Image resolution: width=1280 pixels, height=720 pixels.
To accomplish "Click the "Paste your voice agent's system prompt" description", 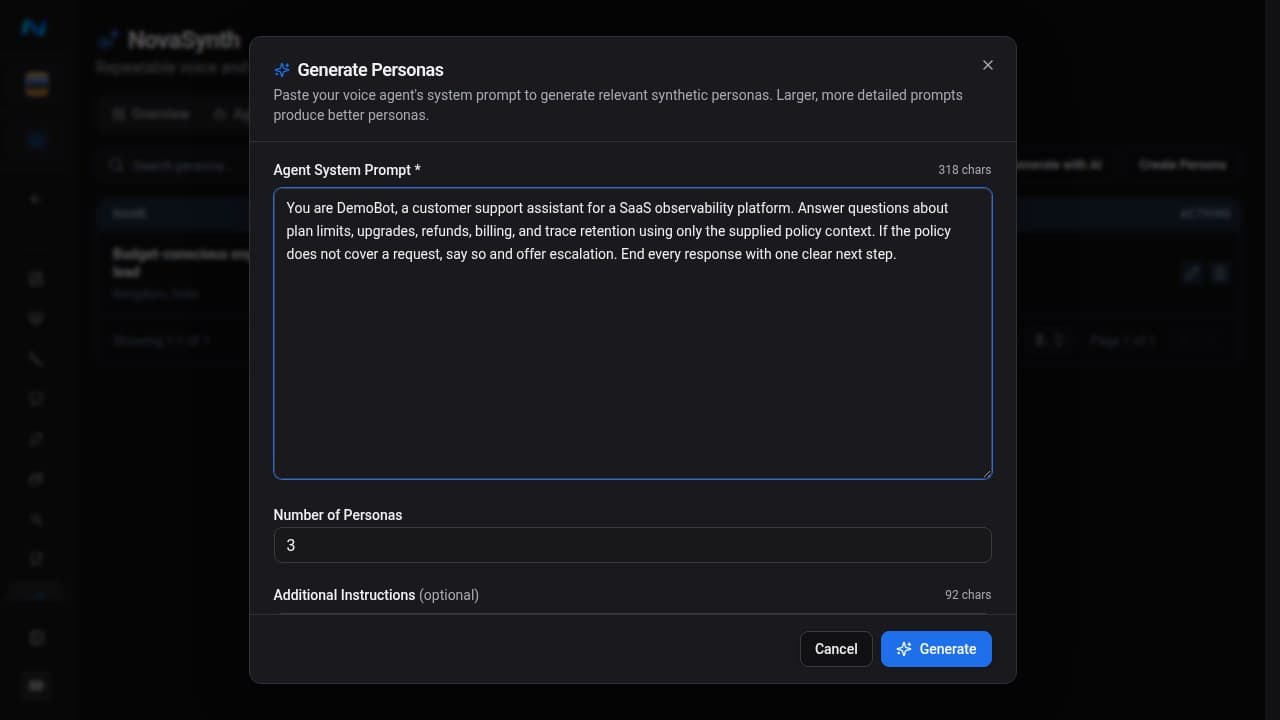I will [618, 105].
